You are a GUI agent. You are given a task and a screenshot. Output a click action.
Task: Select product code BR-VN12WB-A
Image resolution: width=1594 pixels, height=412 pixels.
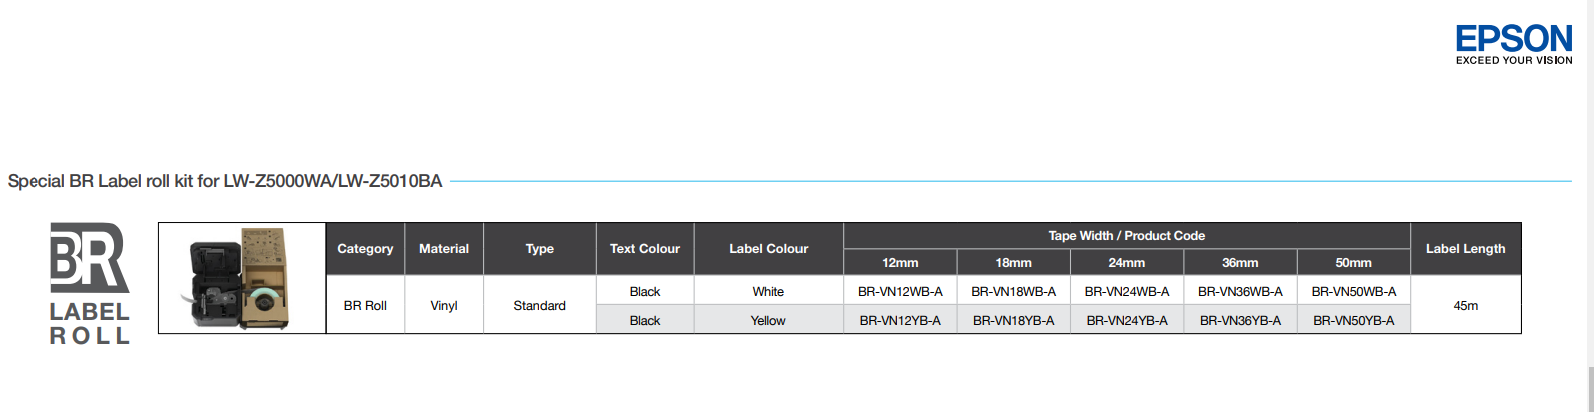900,292
